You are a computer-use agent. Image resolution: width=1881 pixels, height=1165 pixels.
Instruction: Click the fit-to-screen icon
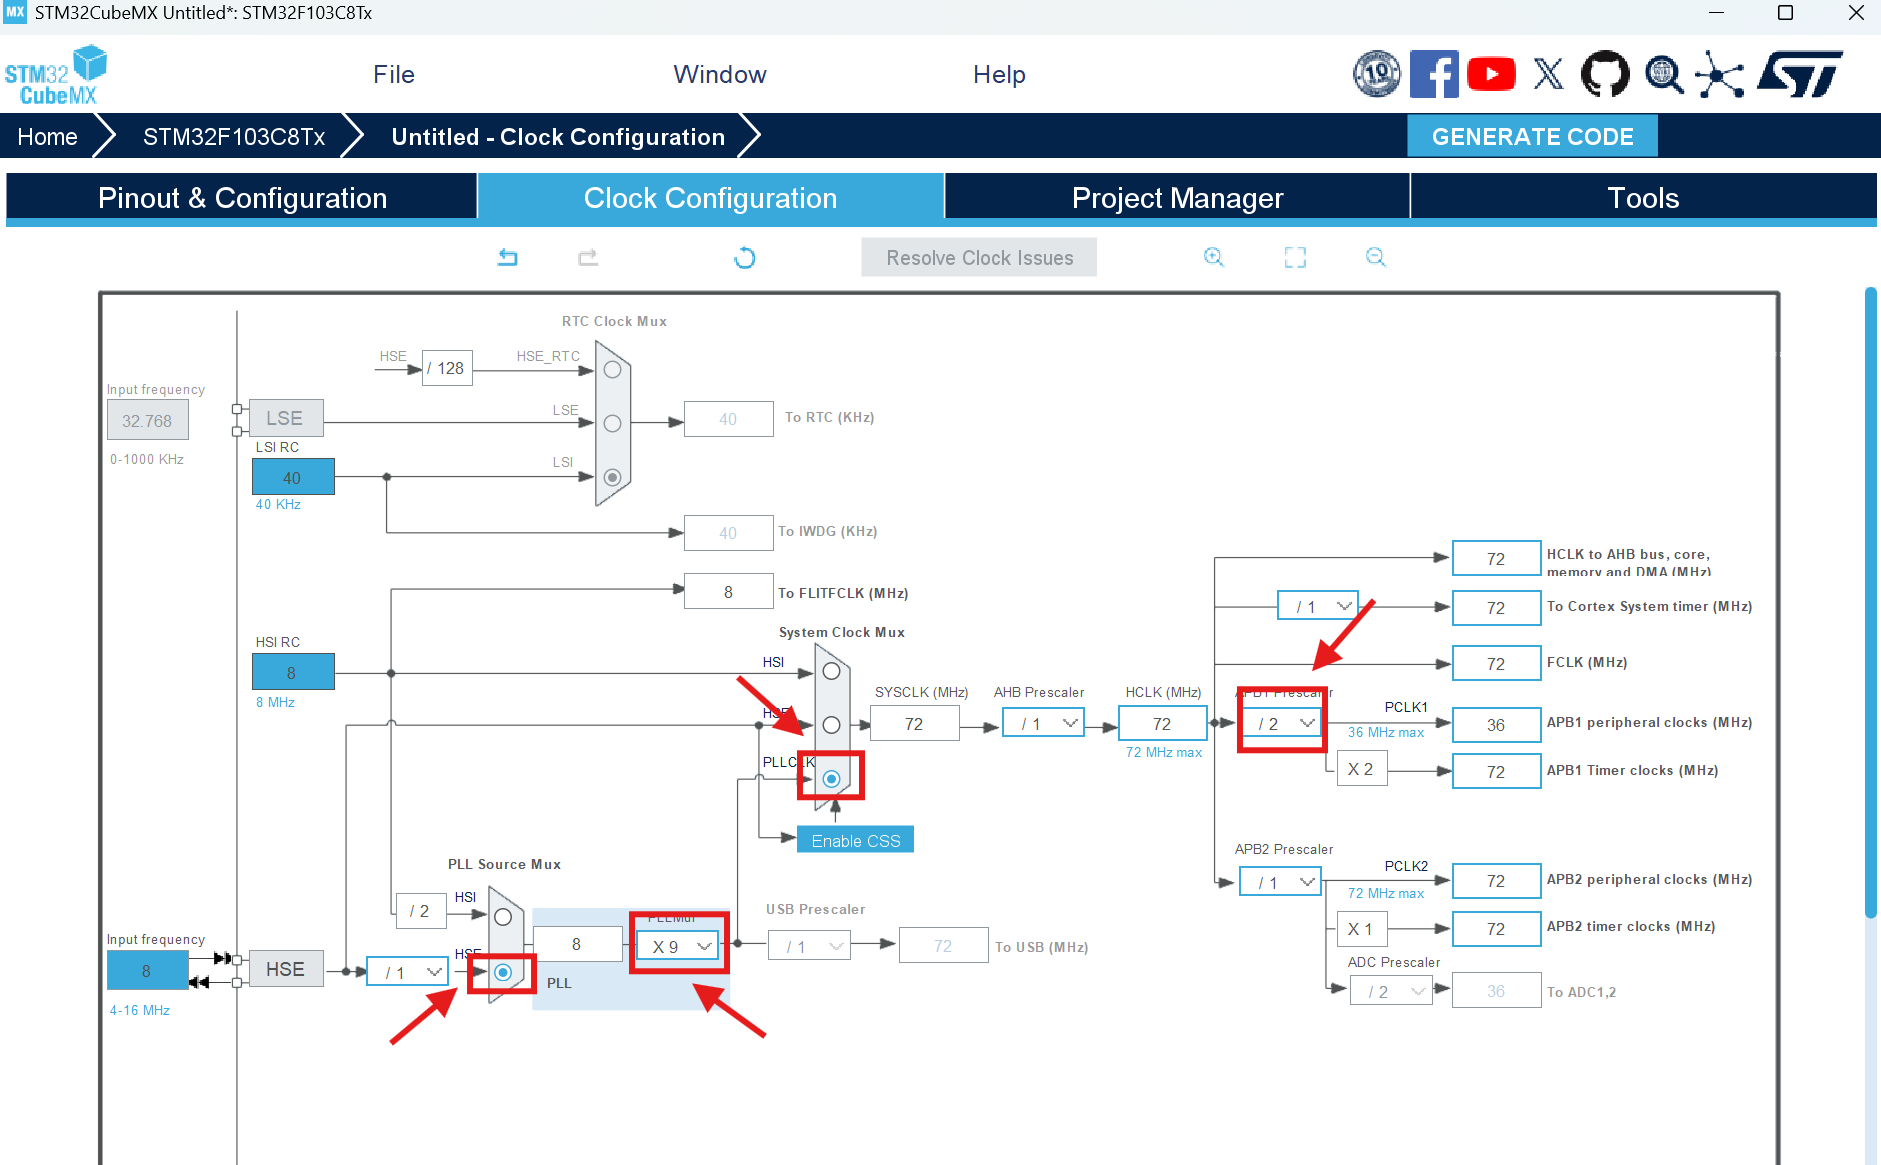[x=1295, y=257]
